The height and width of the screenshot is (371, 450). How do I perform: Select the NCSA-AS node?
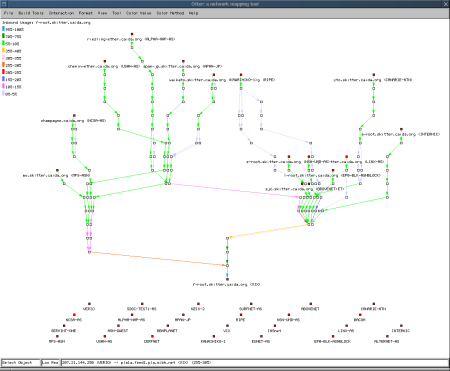click(x=74, y=315)
